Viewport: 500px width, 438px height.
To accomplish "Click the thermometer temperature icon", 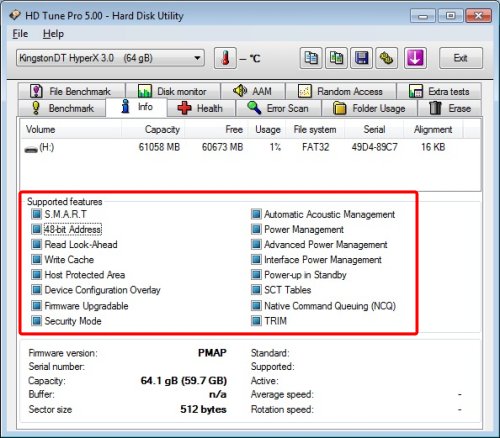I will pos(225,58).
